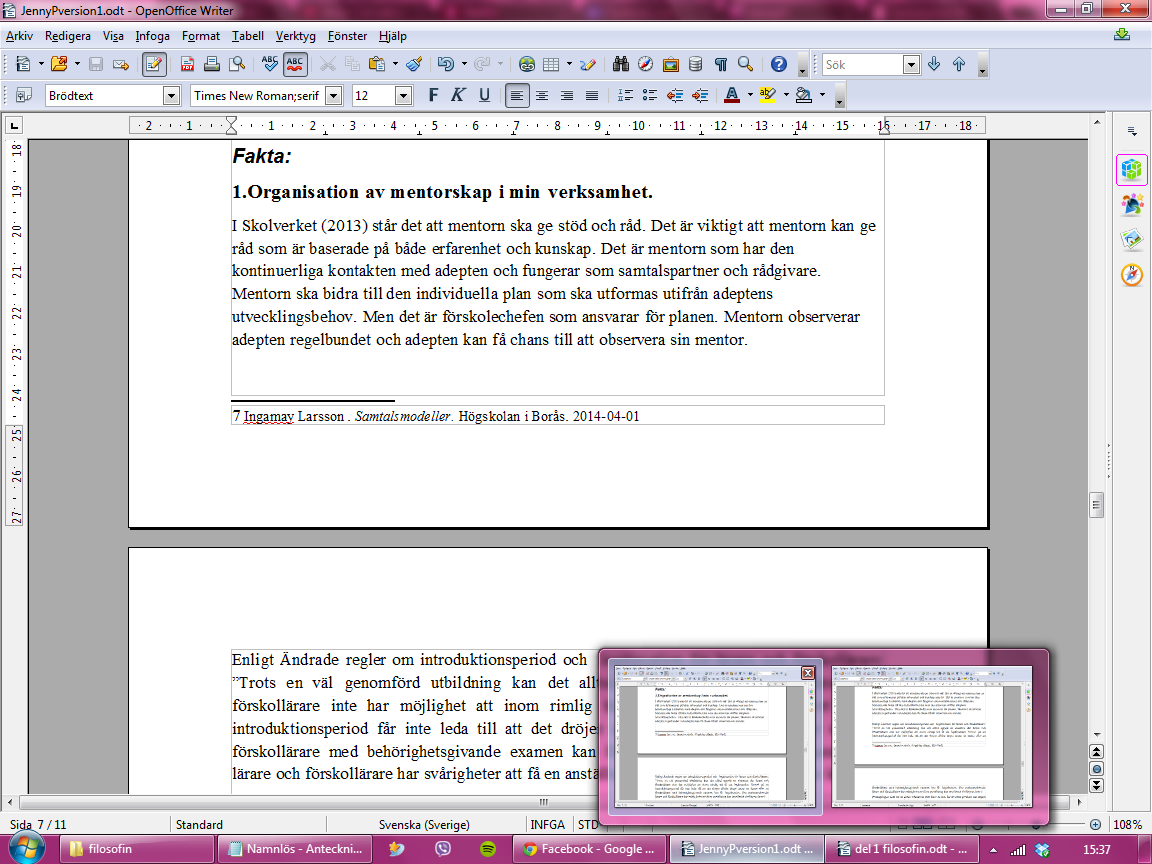The width and height of the screenshot is (1152, 864).
Task: Expand the Brödtext paragraph style dropdown
Action: click(x=171, y=96)
